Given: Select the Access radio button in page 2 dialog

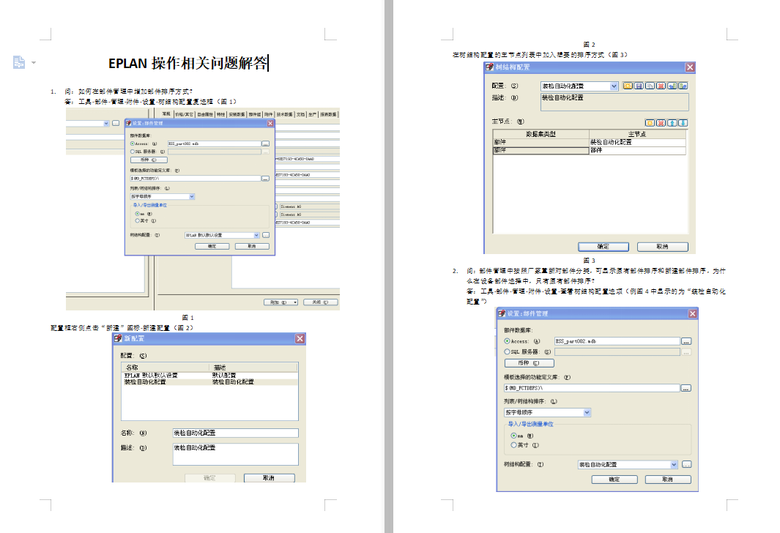Looking at the screenshot, I should (508, 341).
